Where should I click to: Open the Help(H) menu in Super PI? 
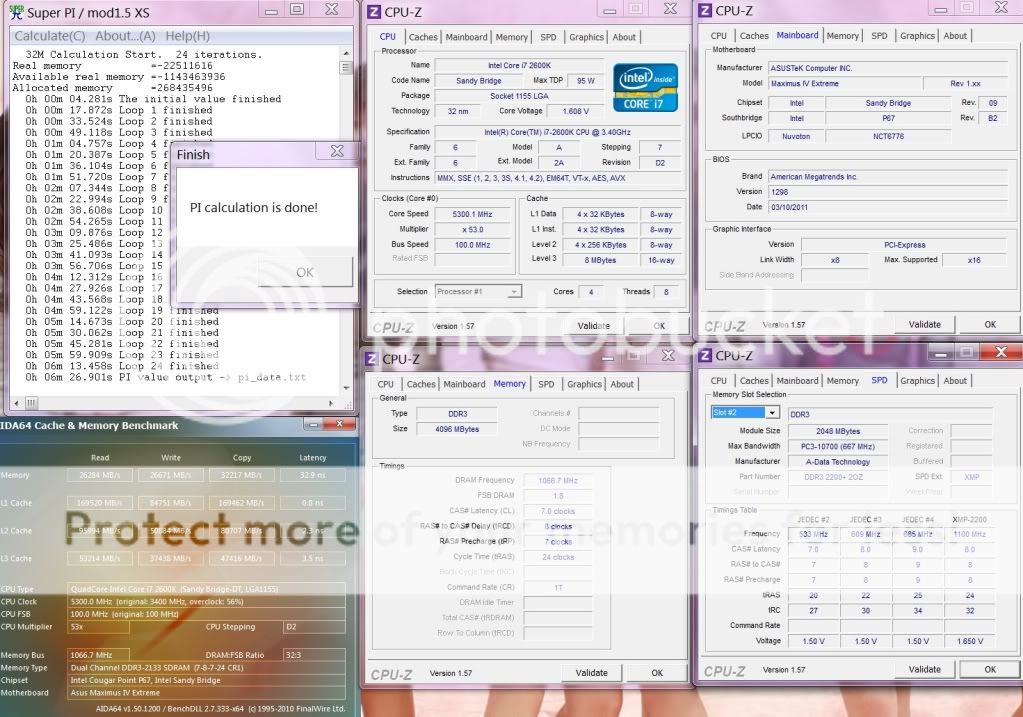187,36
